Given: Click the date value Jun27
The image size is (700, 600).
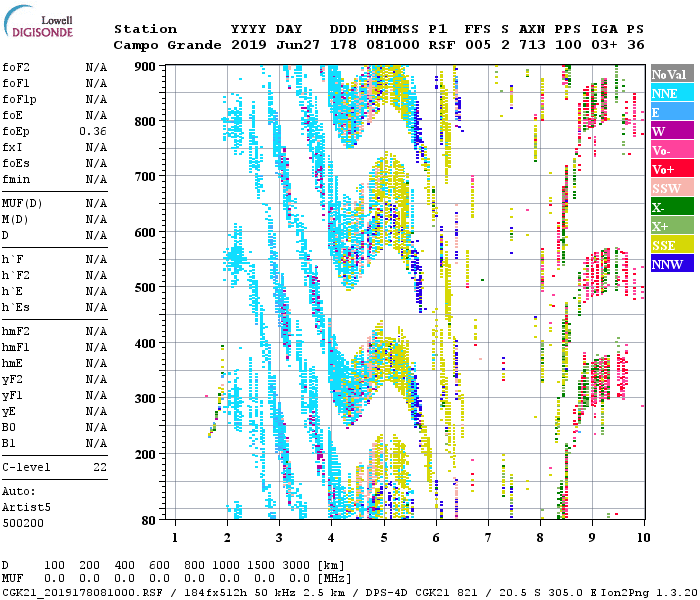Looking at the screenshot, I should [298, 45].
